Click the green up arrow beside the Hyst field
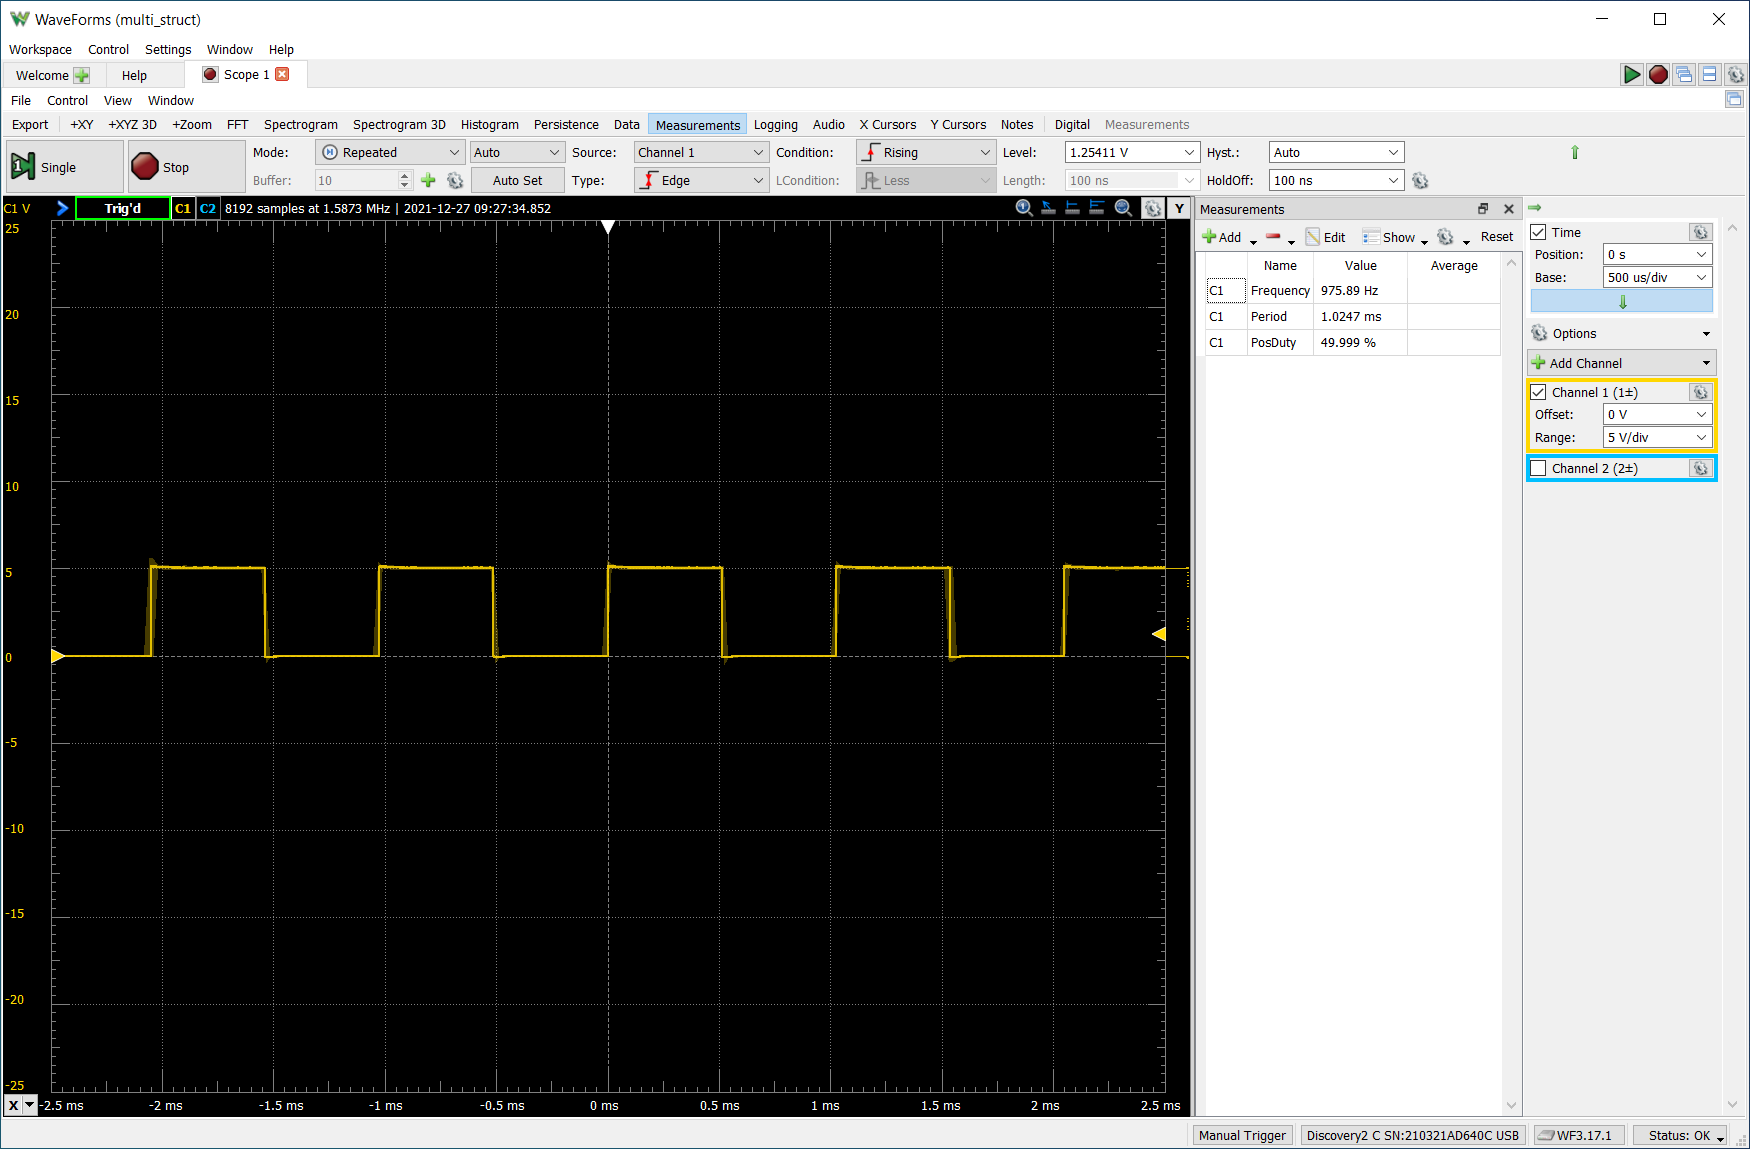The image size is (1750, 1149). 1575,152
